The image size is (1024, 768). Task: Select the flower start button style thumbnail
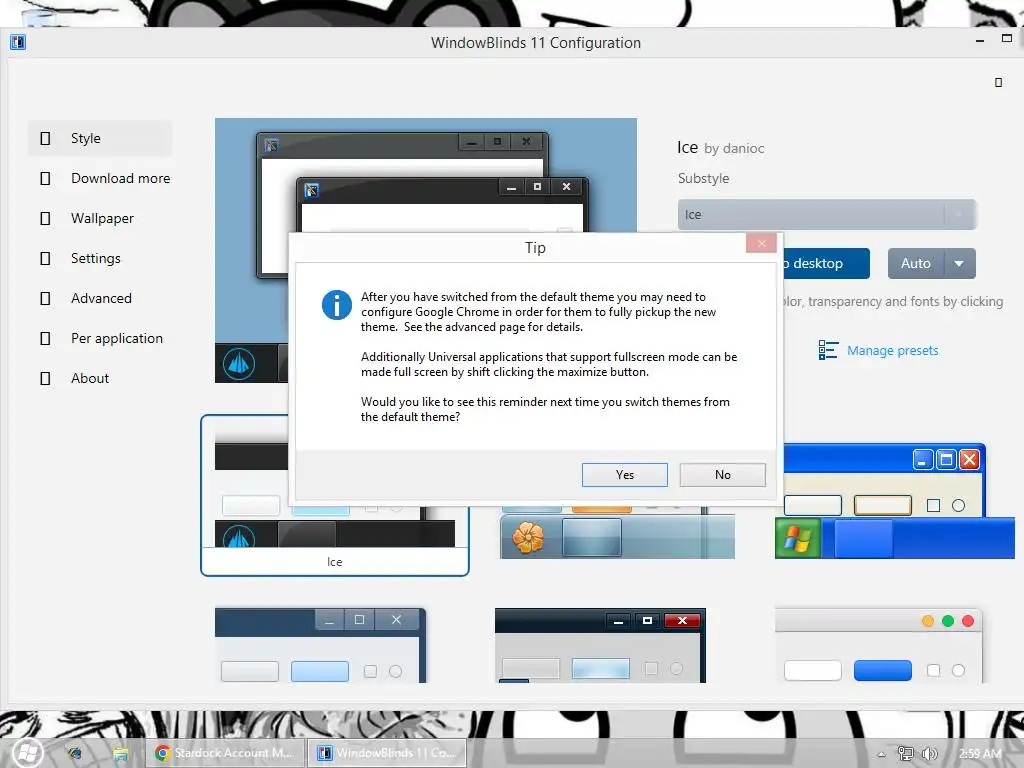click(617, 532)
